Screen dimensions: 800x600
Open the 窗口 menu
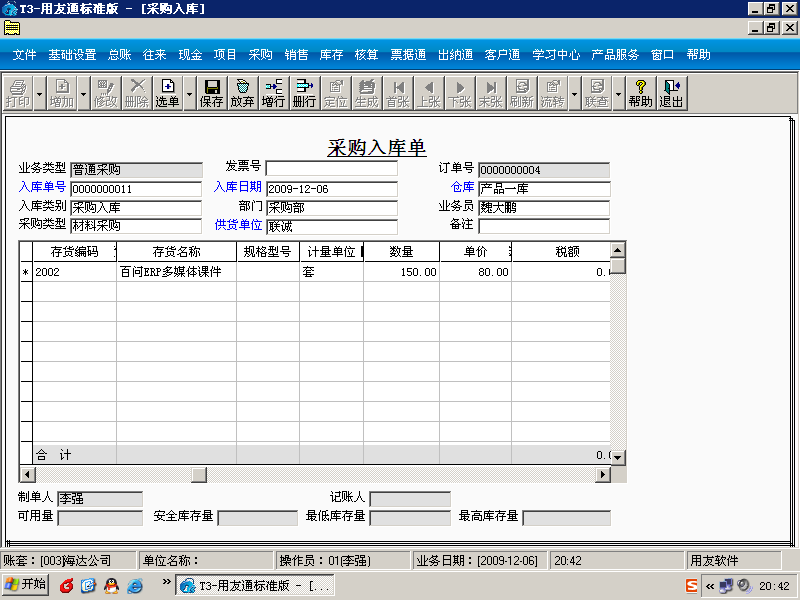pyautogui.click(x=662, y=55)
